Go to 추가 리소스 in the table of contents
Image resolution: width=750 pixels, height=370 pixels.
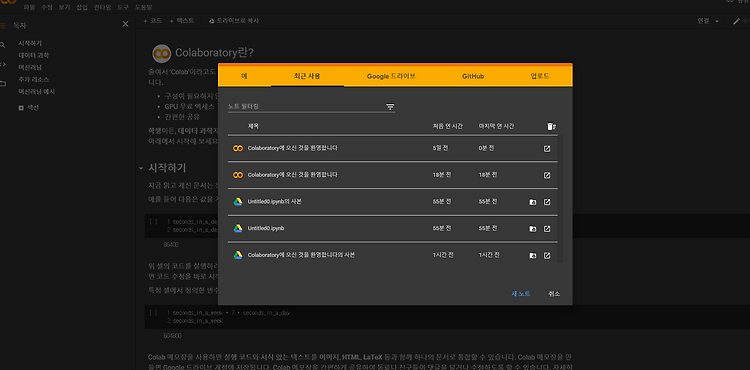33,79
